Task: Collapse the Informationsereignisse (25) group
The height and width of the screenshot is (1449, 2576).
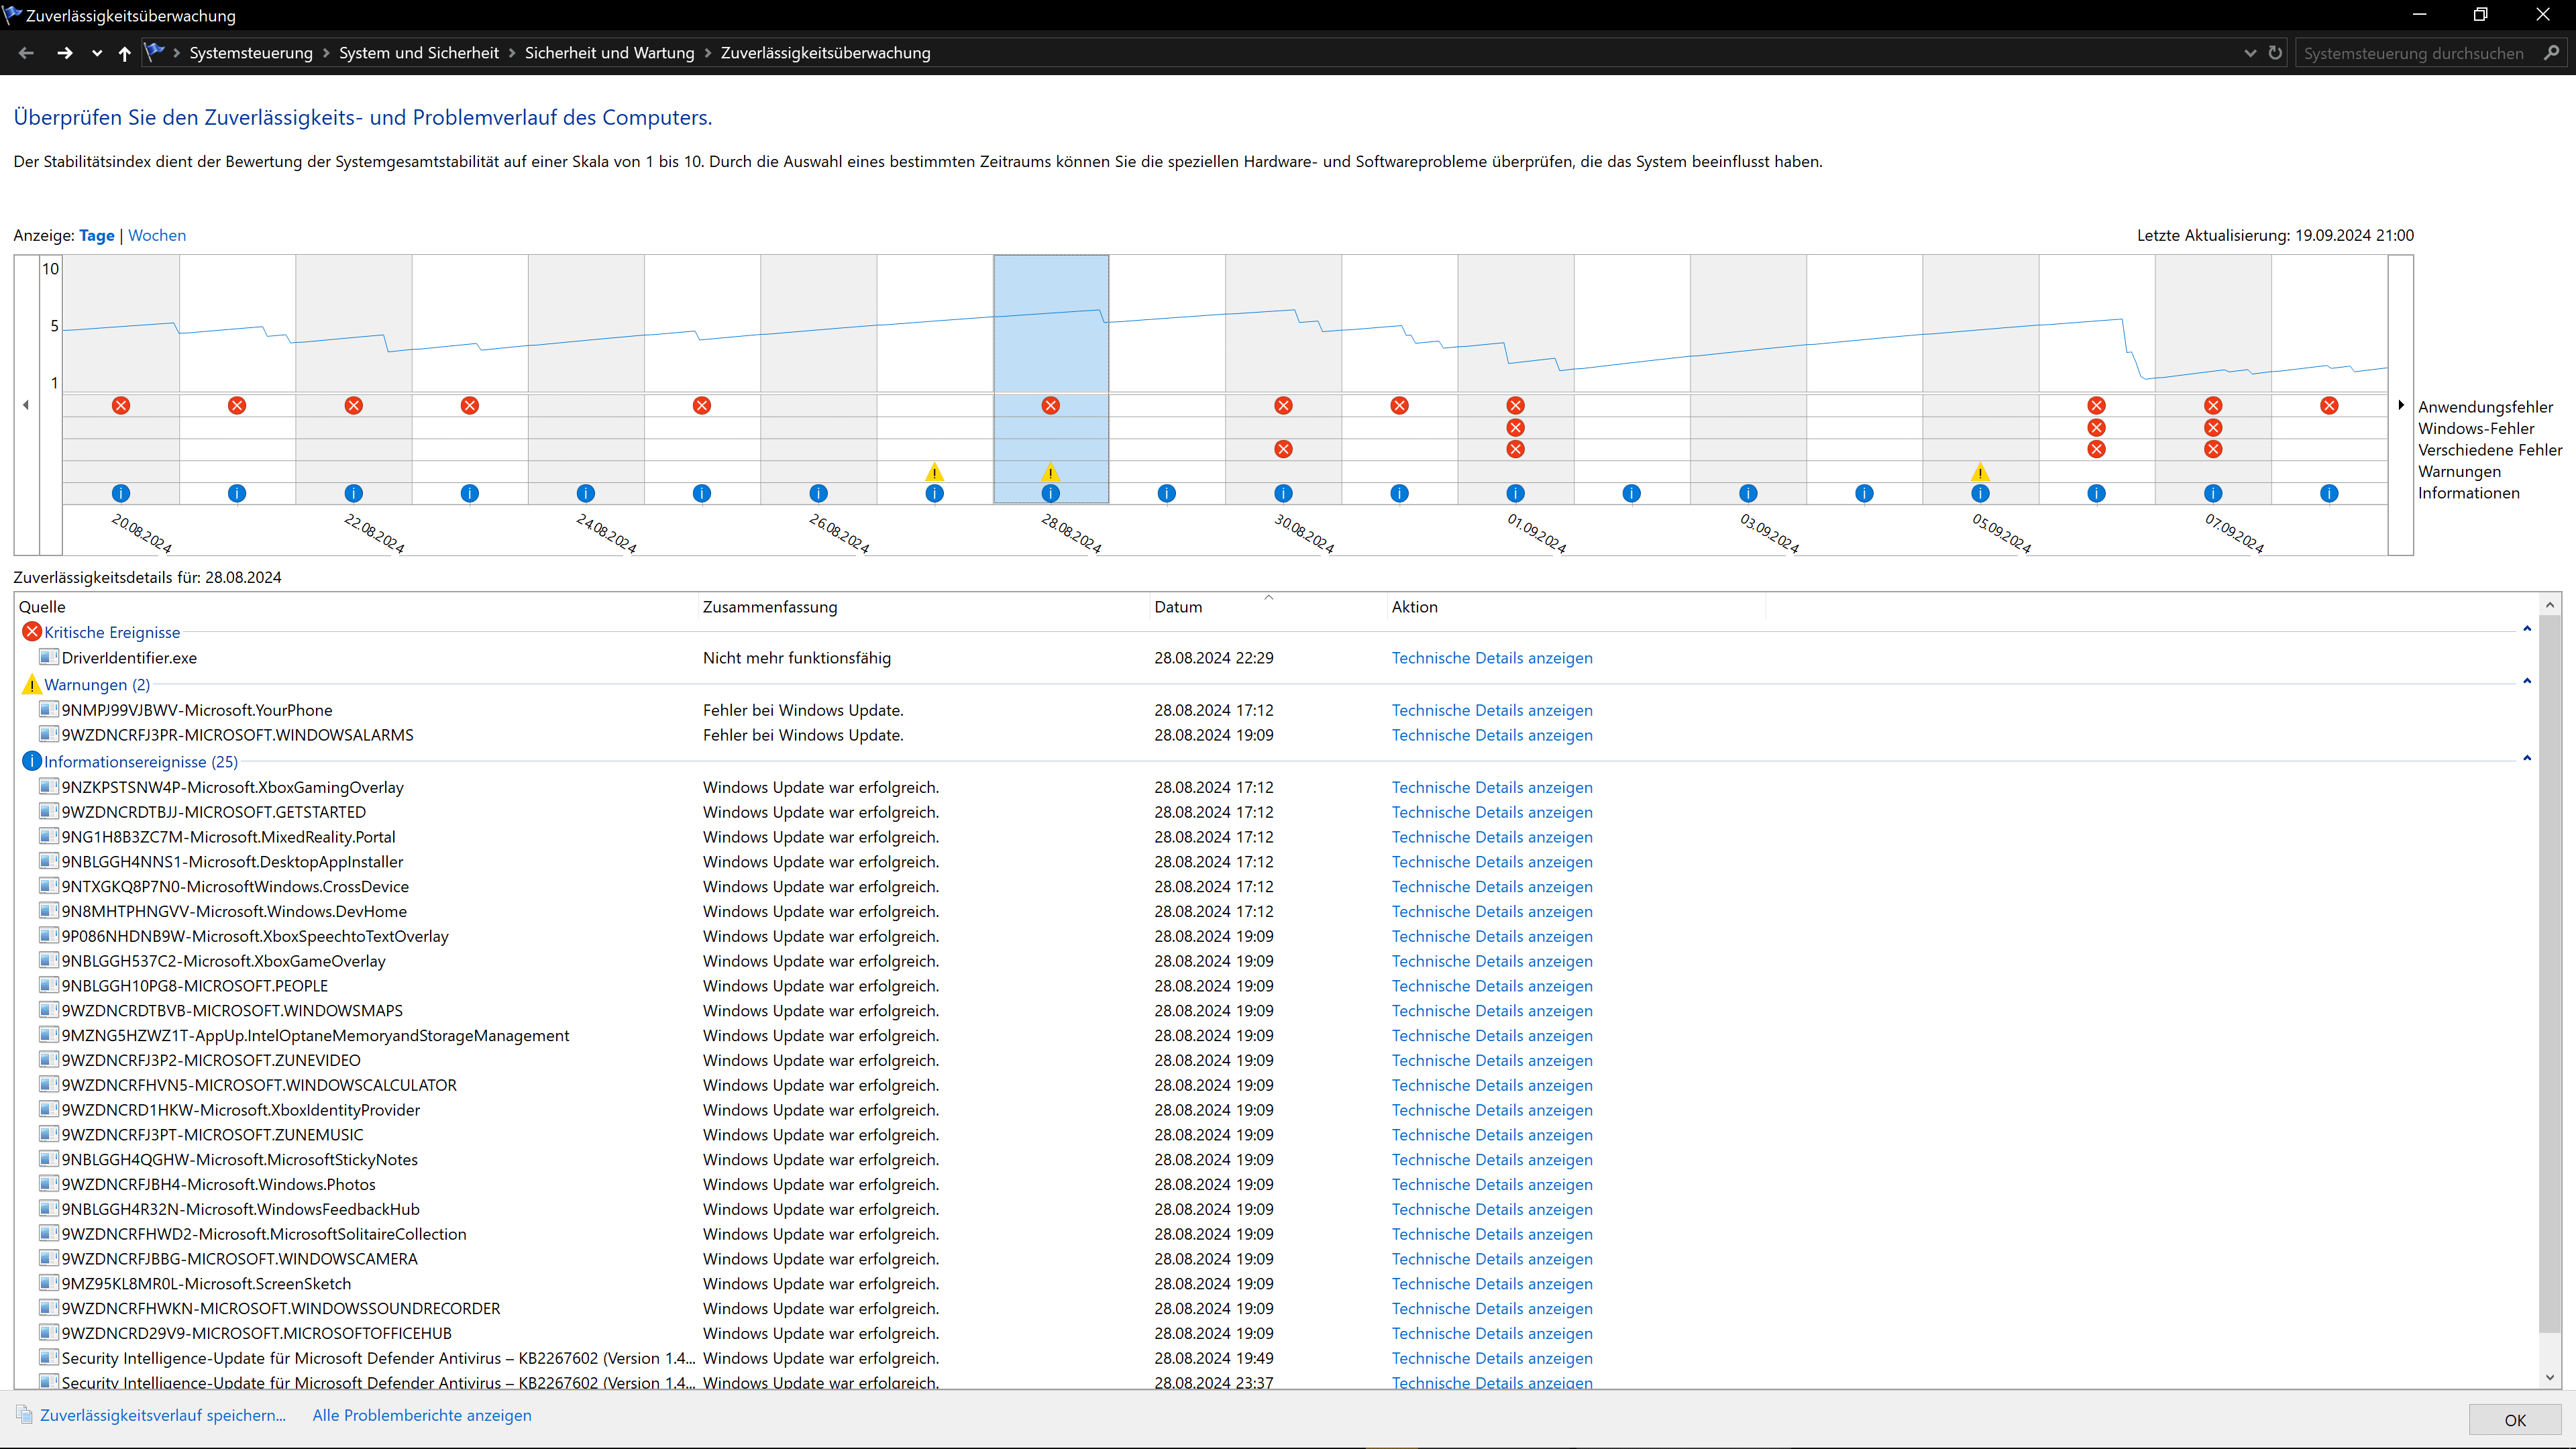Action: 2527,758
